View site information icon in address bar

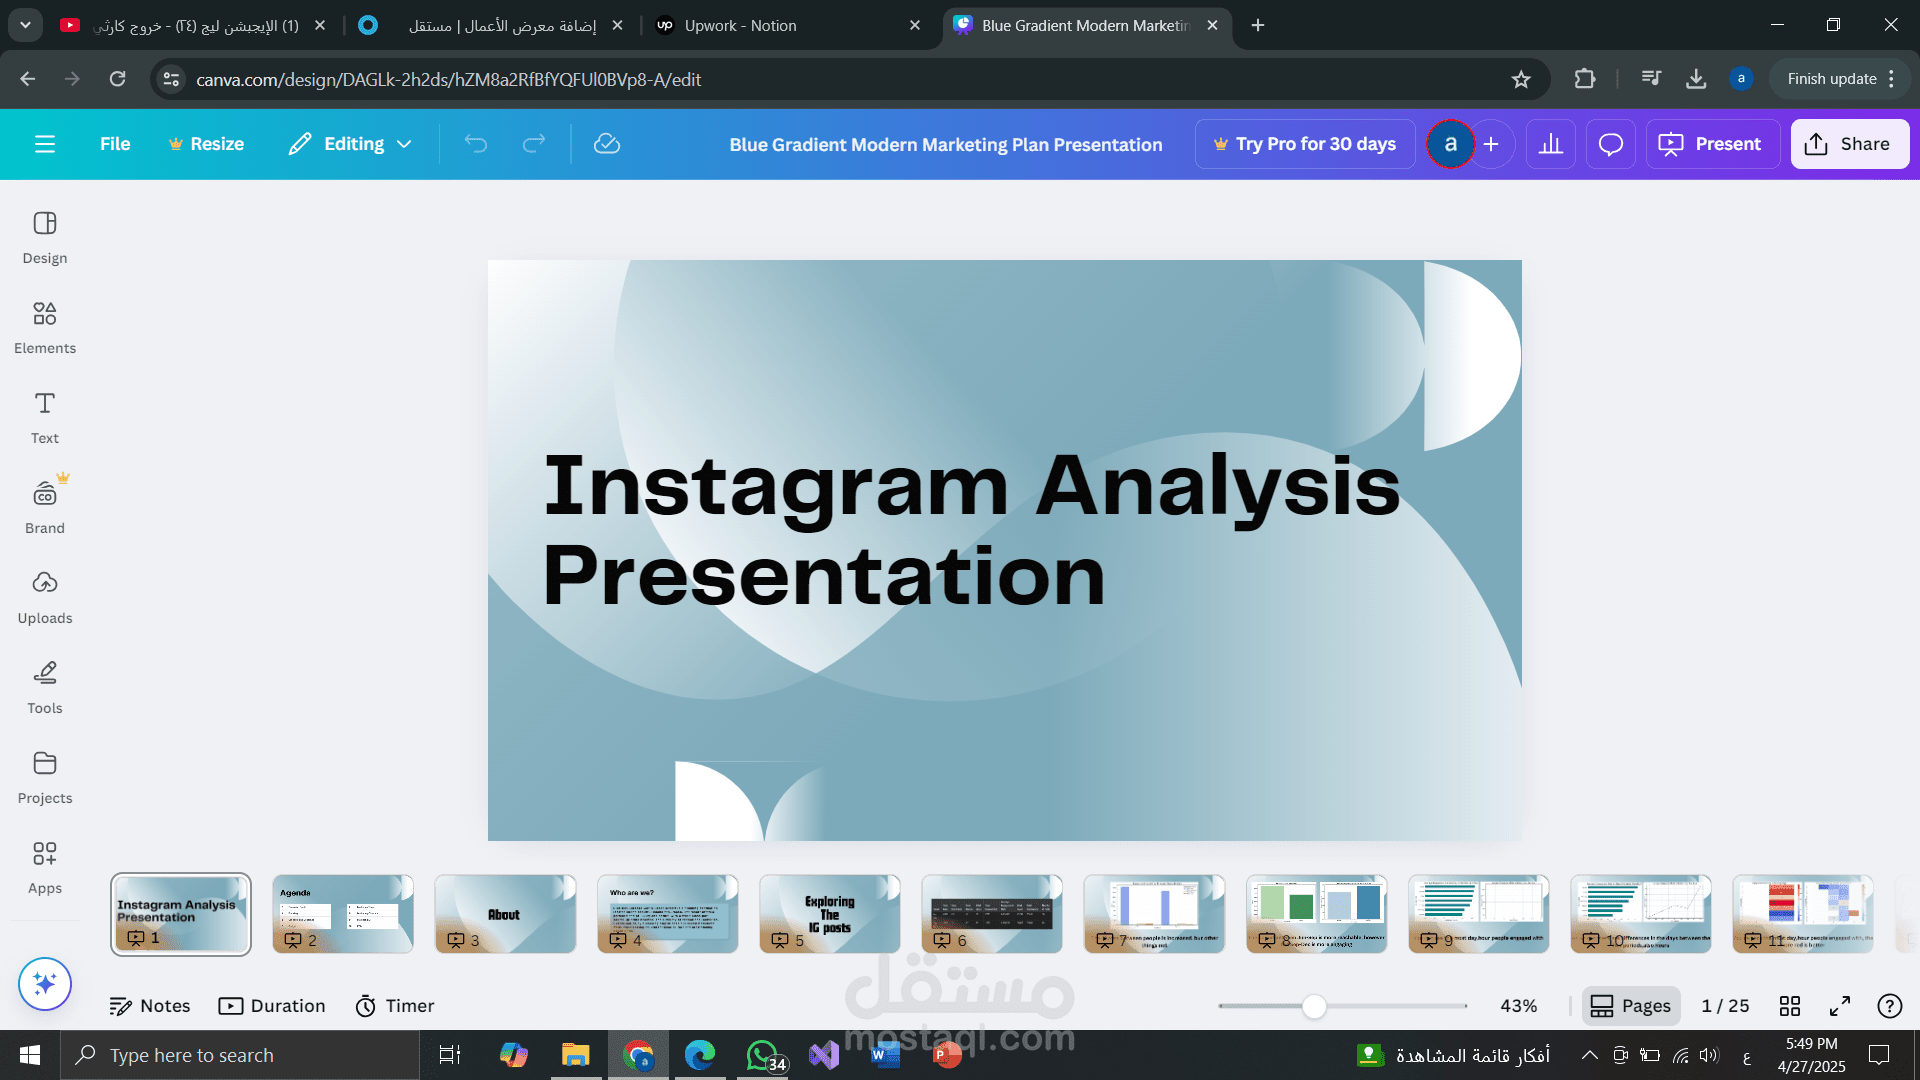coord(172,79)
